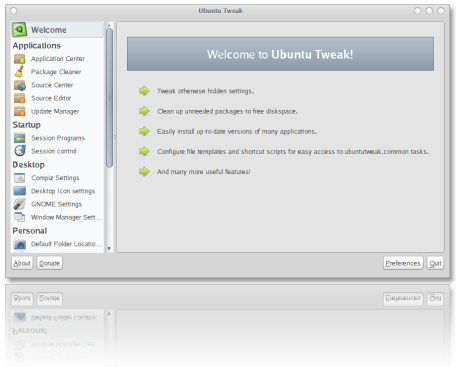Screen dimensions: 456x367
Task: Open Session control entry
Action: 57,151
